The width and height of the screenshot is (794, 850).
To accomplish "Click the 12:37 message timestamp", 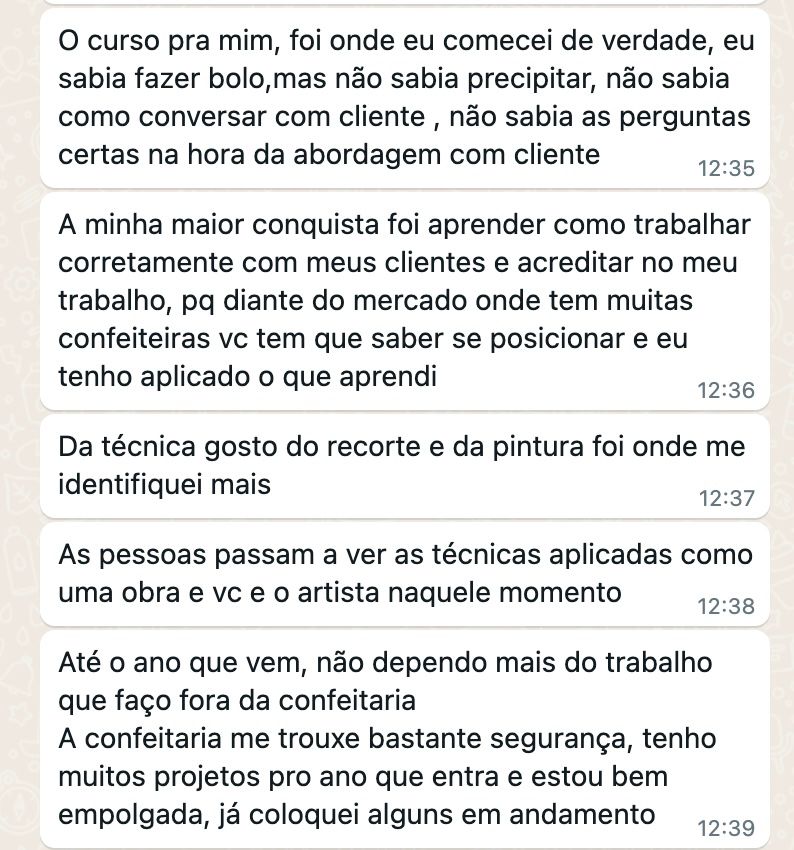I will [726, 498].
